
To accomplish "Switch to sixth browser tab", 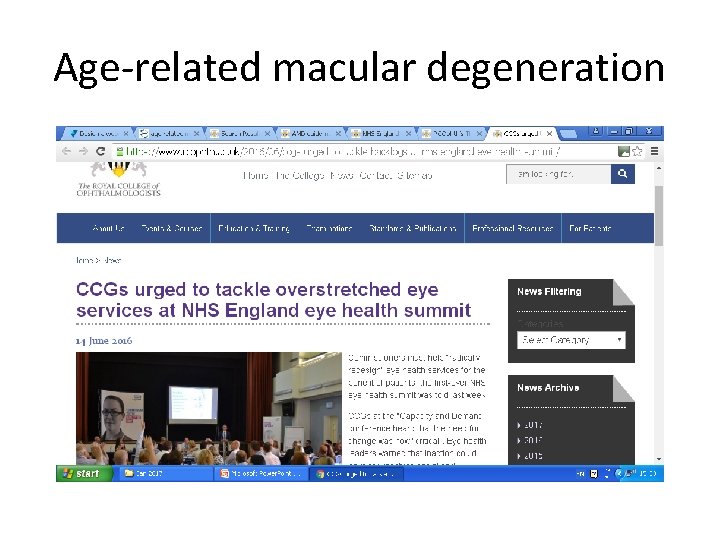I will pos(450,134).
